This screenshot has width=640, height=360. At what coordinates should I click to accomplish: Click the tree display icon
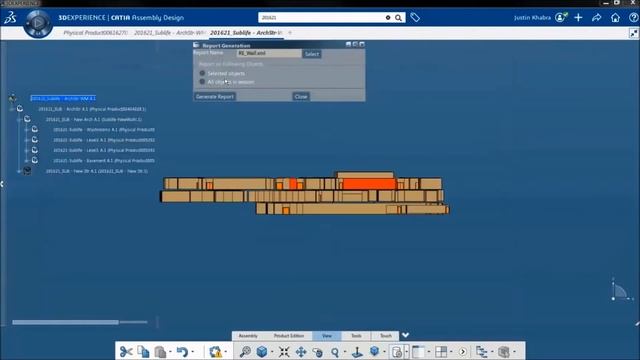coord(418,351)
